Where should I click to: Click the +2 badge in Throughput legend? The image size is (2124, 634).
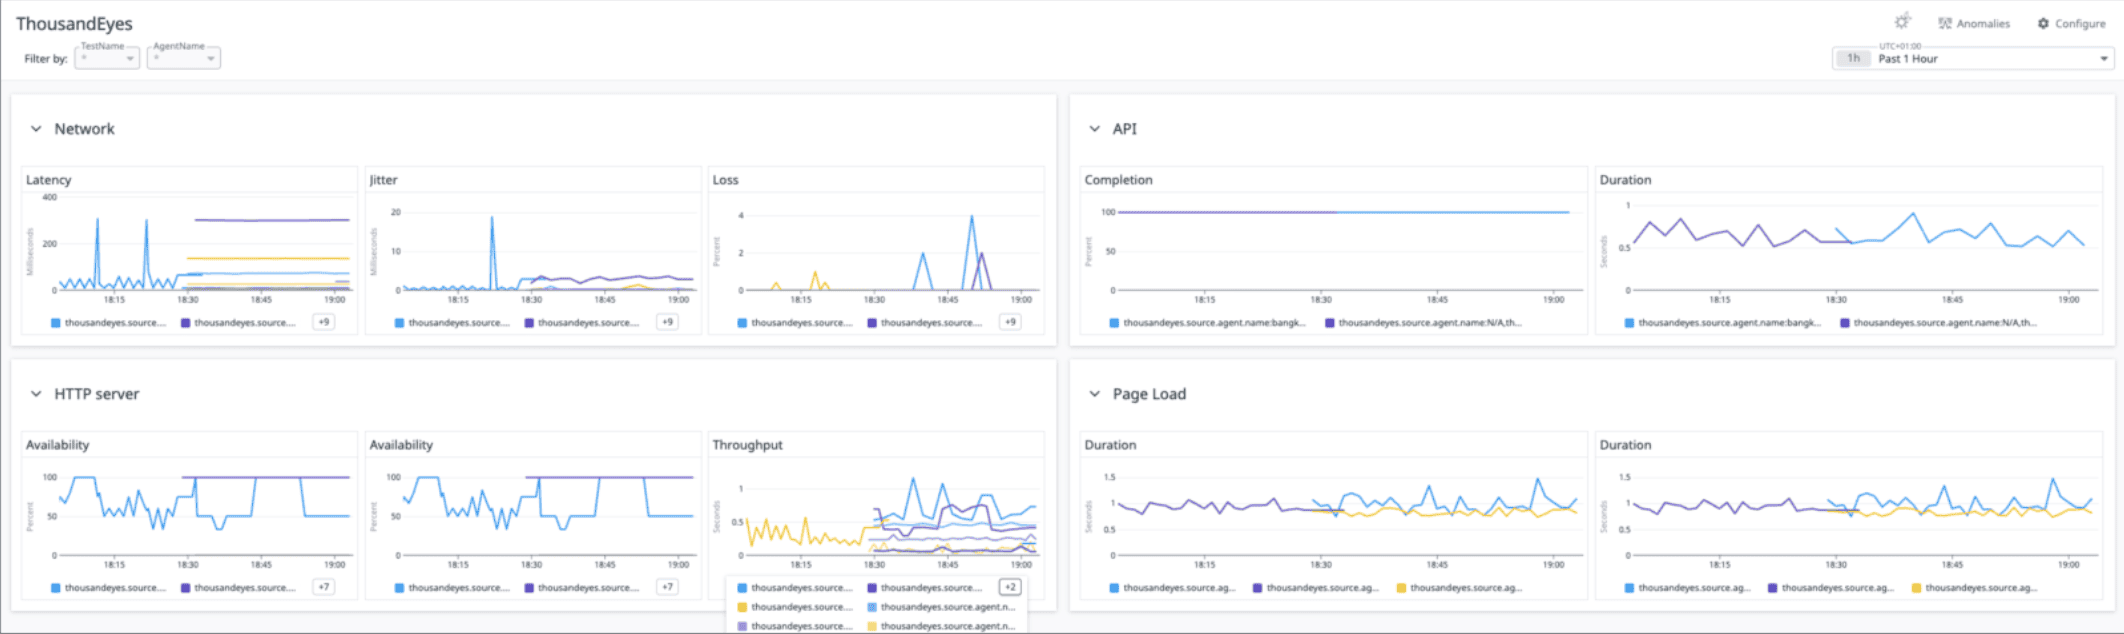click(x=1010, y=587)
